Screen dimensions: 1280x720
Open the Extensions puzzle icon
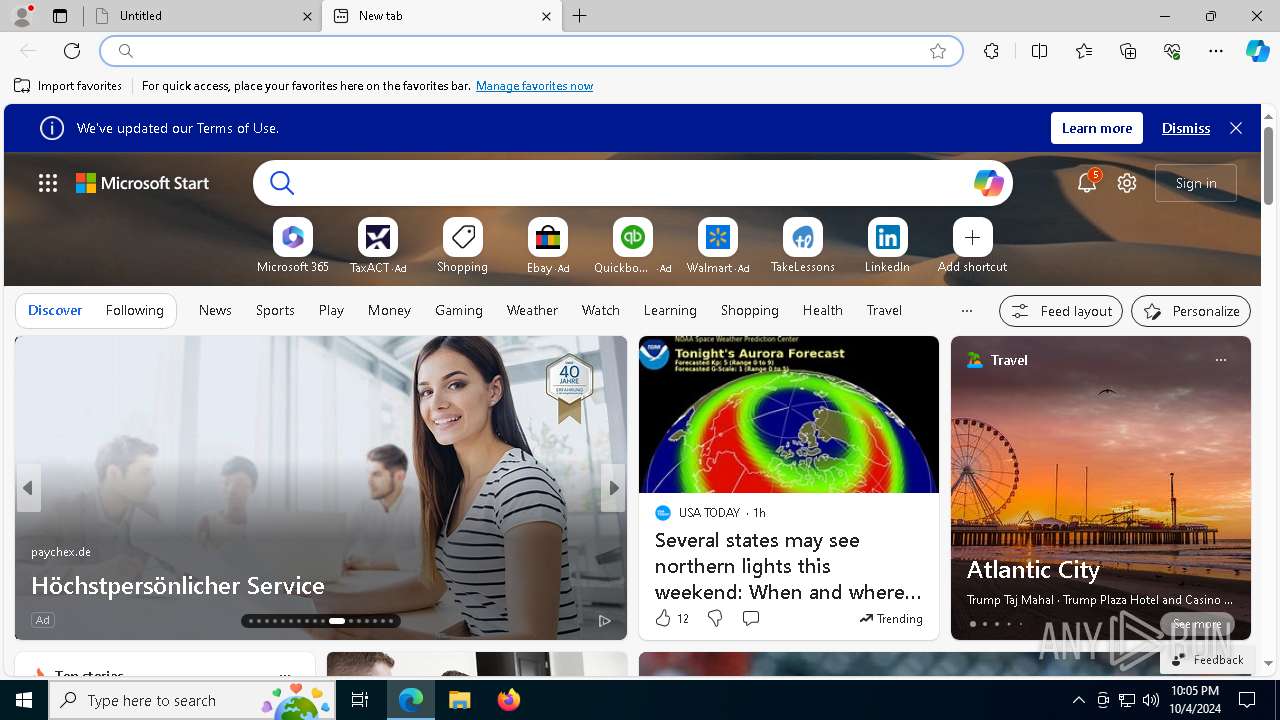tap(991, 51)
